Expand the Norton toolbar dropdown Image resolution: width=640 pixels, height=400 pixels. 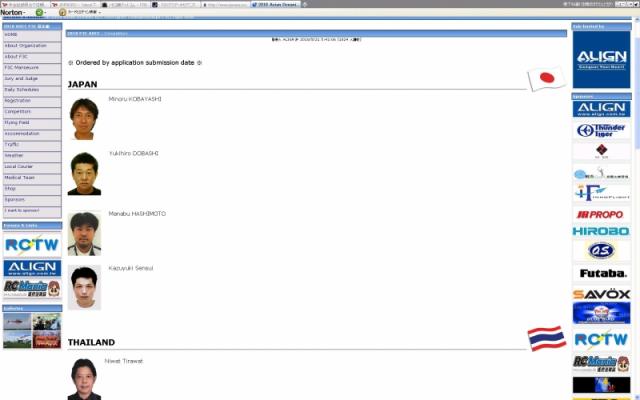point(22,12)
